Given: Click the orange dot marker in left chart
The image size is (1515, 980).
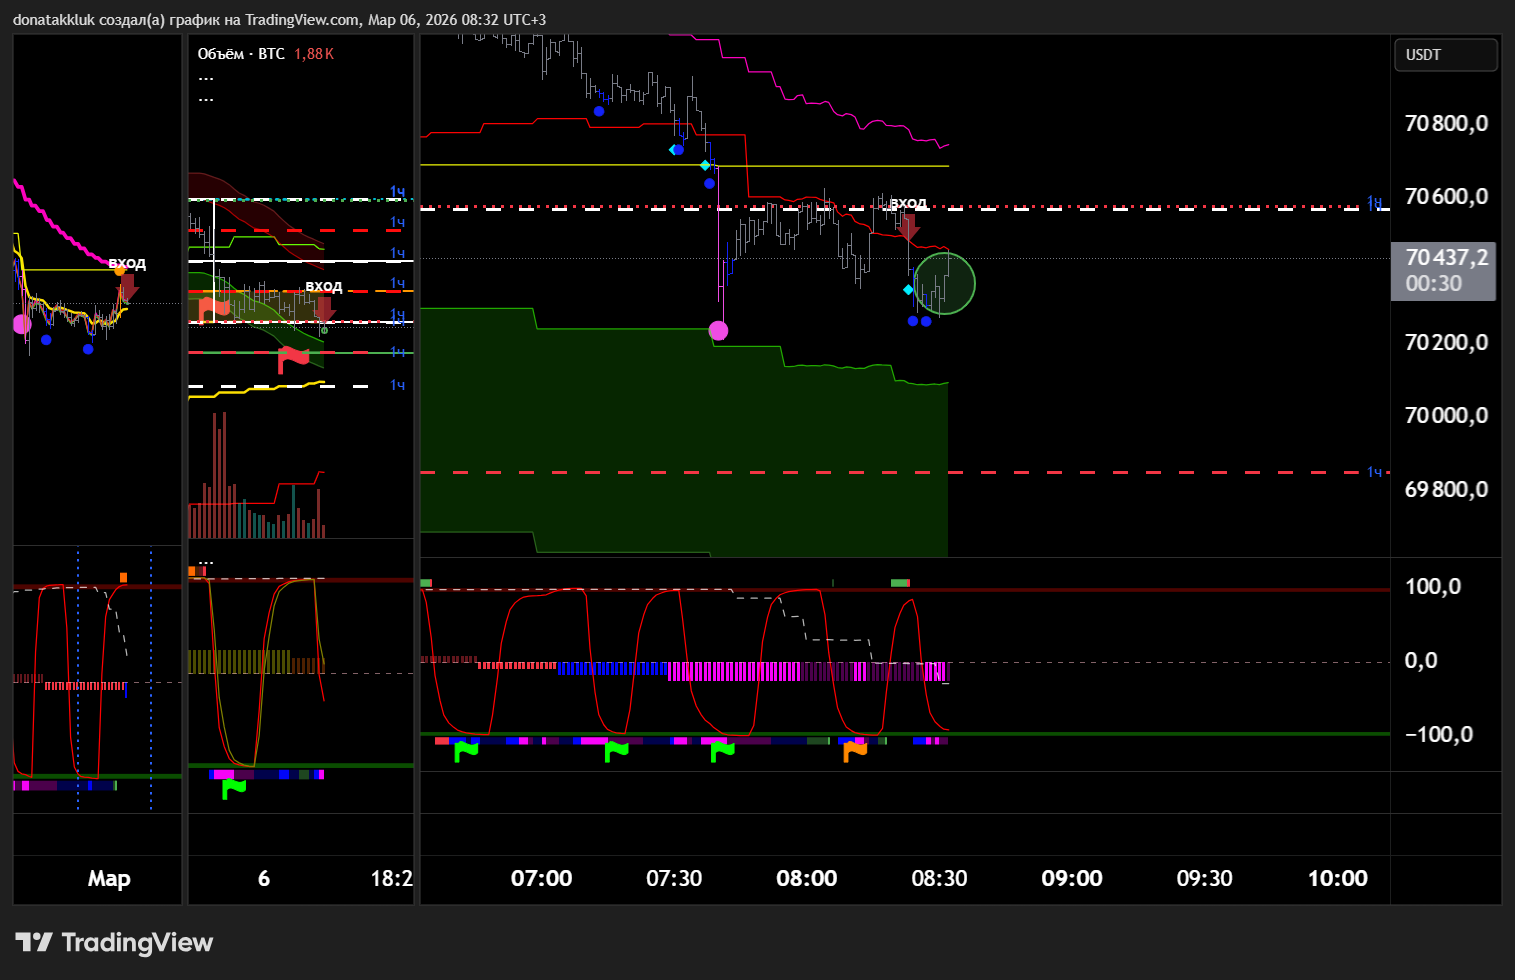Looking at the screenshot, I should [x=120, y=271].
